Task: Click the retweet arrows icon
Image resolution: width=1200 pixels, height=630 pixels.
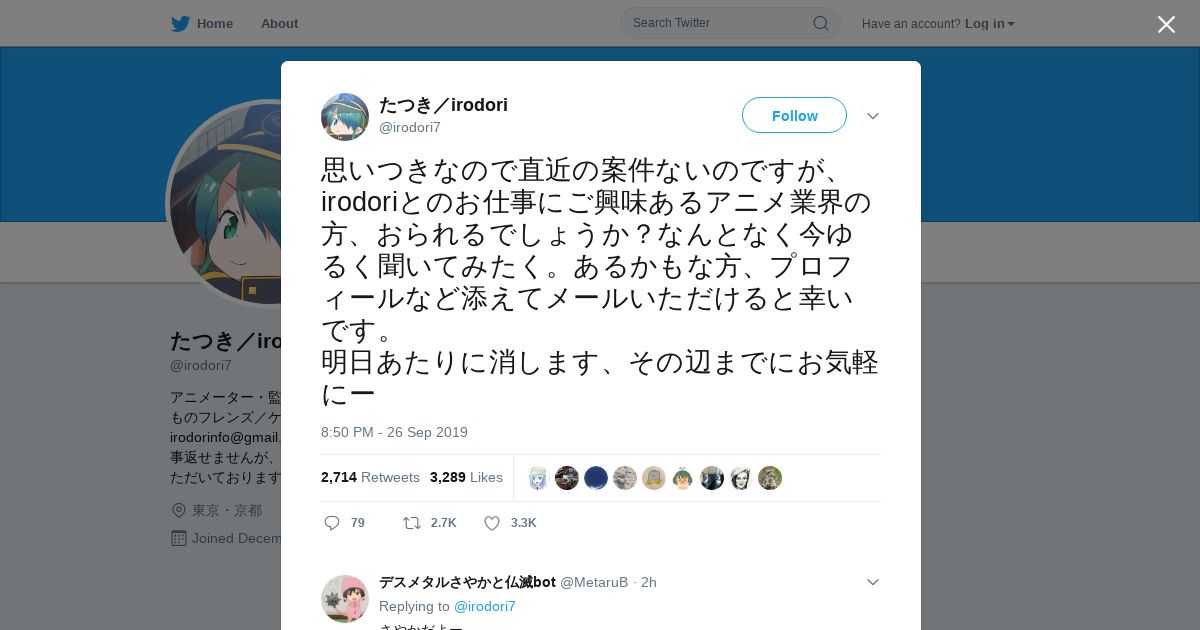Action: [x=411, y=523]
